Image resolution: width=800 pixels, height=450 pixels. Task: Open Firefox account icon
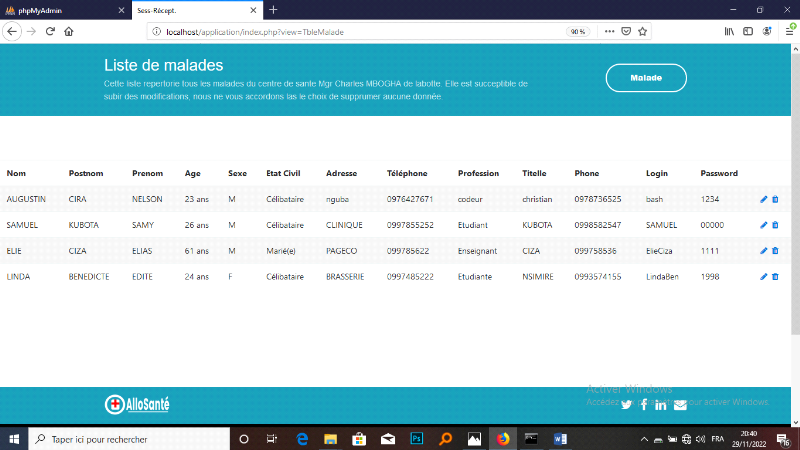[767, 32]
